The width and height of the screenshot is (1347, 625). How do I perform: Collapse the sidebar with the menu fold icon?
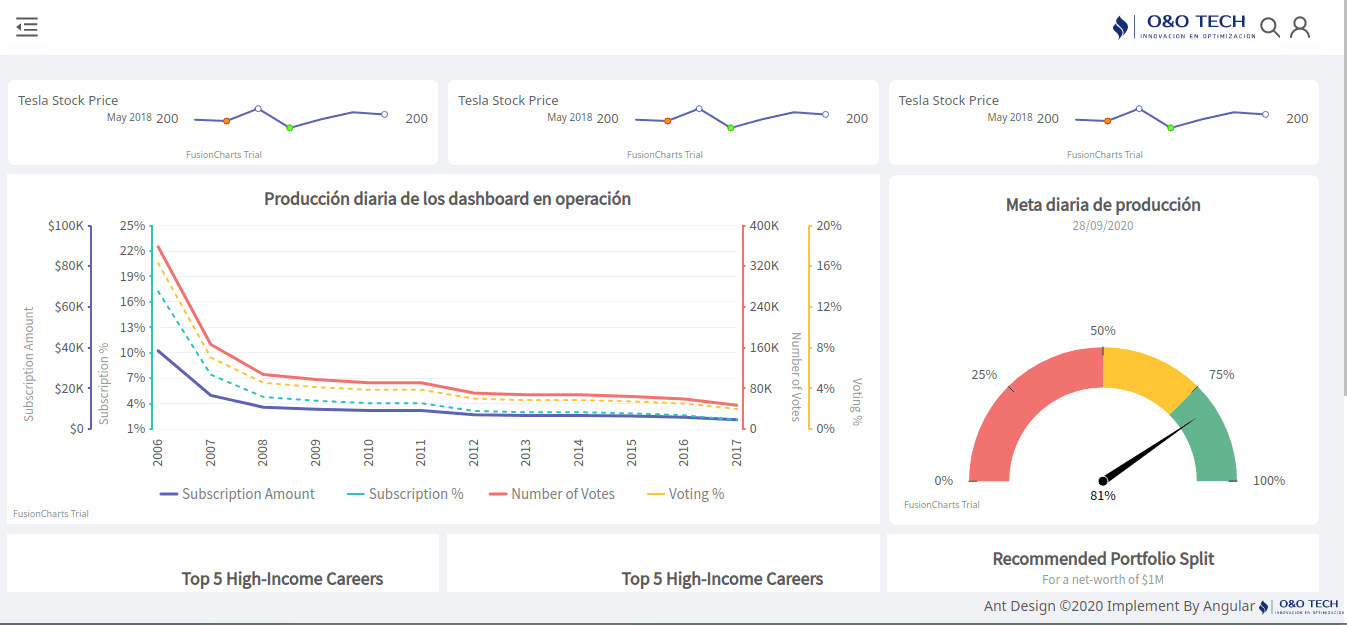tap(27, 27)
